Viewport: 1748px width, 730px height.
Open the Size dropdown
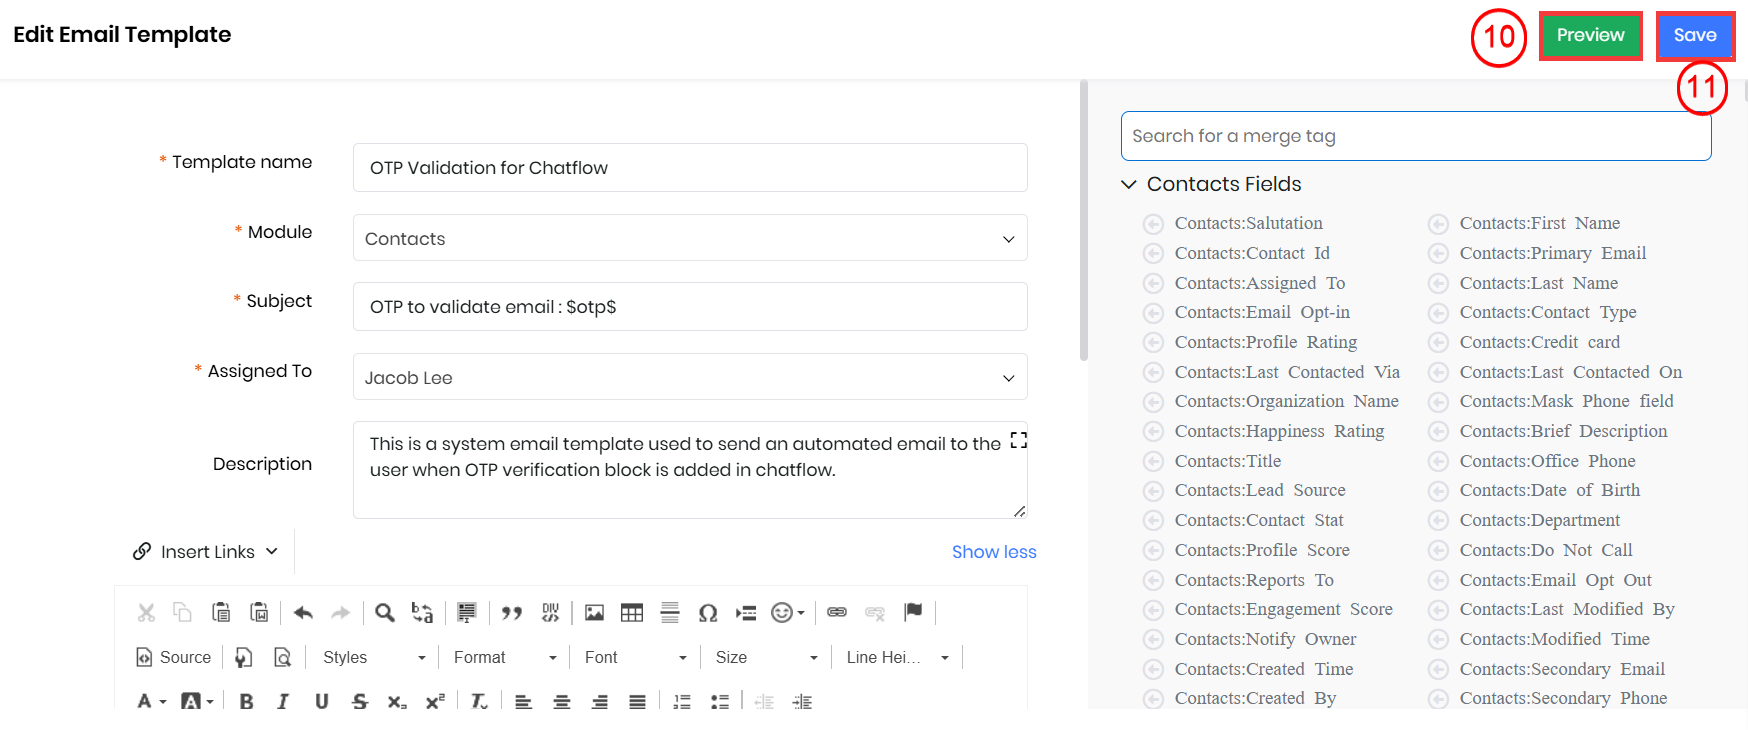point(767,657)
